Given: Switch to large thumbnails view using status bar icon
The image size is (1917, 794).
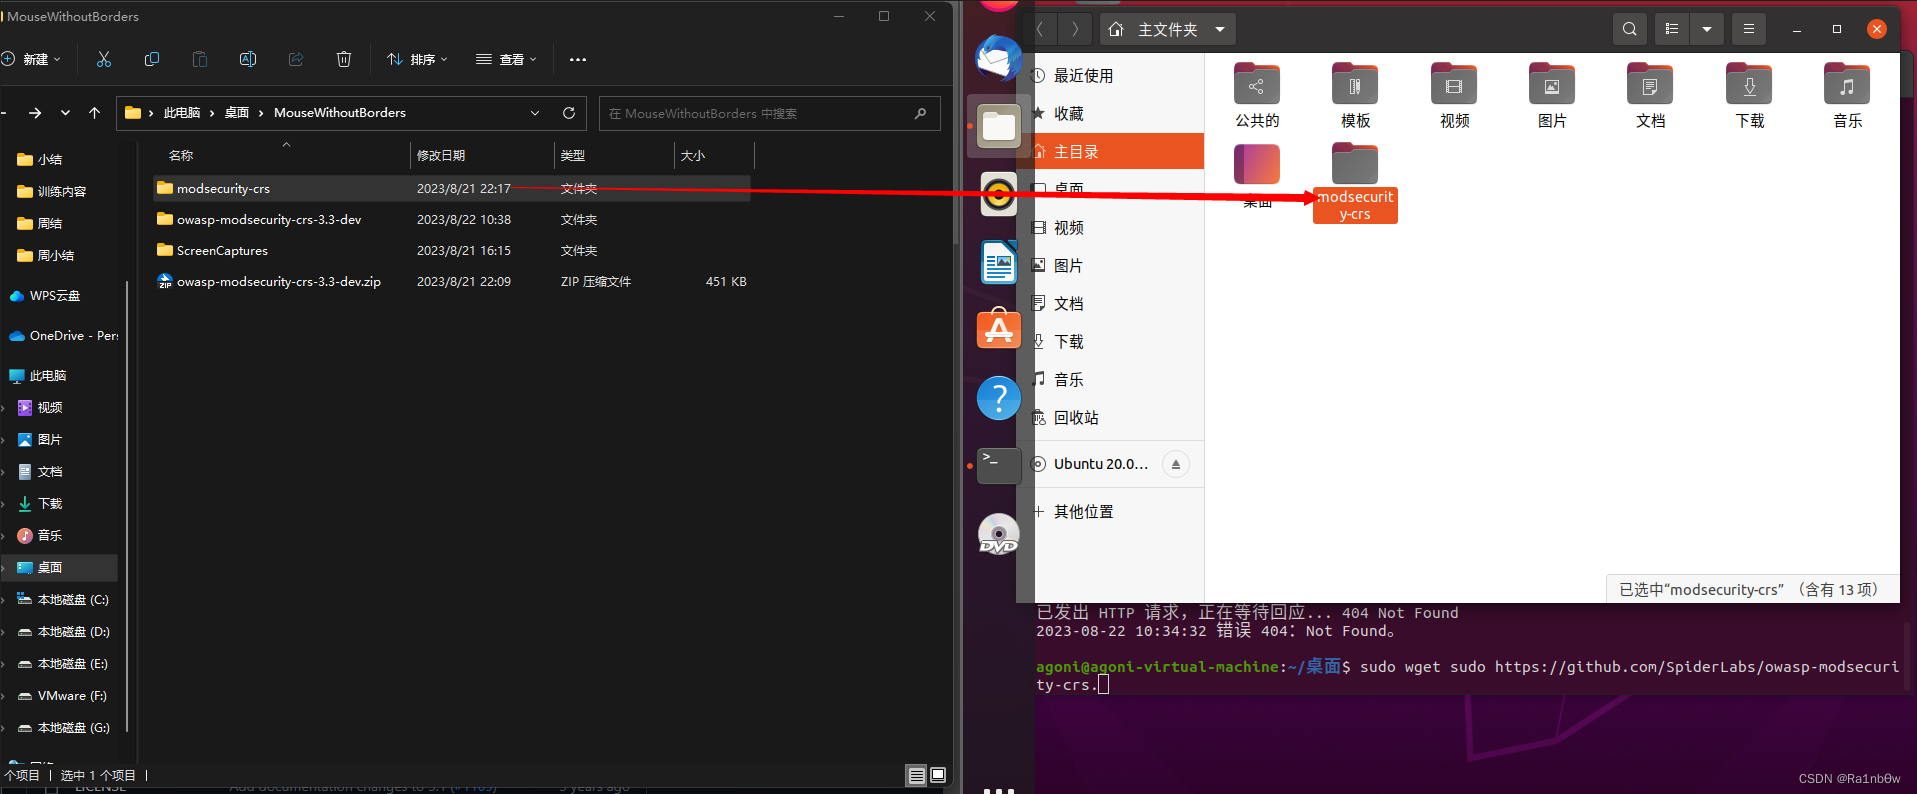Looking at the screenshot, I should 938,775.
